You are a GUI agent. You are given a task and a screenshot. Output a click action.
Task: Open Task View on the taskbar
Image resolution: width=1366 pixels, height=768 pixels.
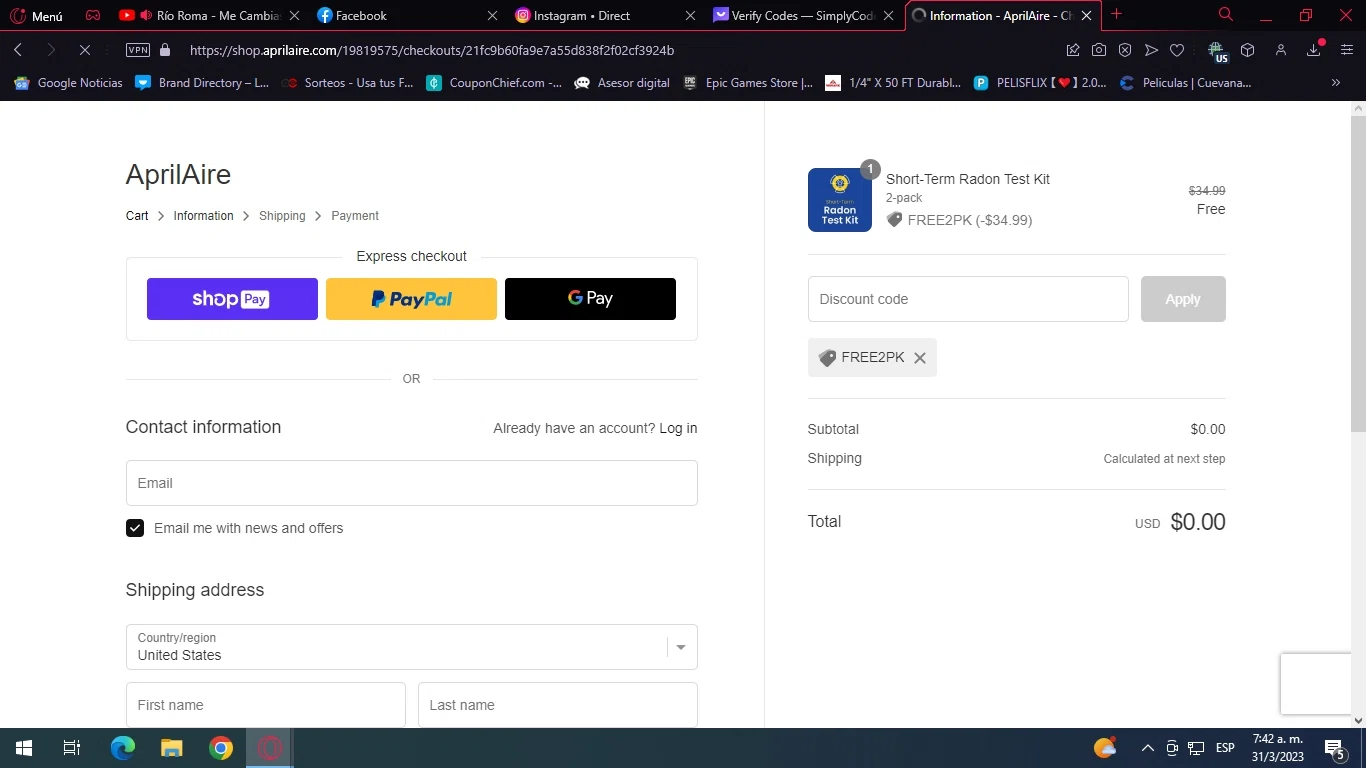(x=71, y=748)
